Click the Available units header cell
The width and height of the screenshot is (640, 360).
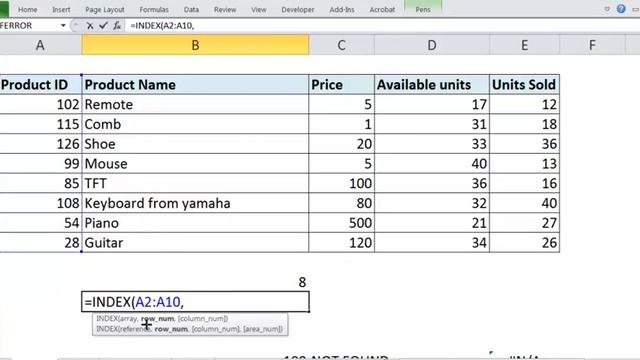point(432,84)
